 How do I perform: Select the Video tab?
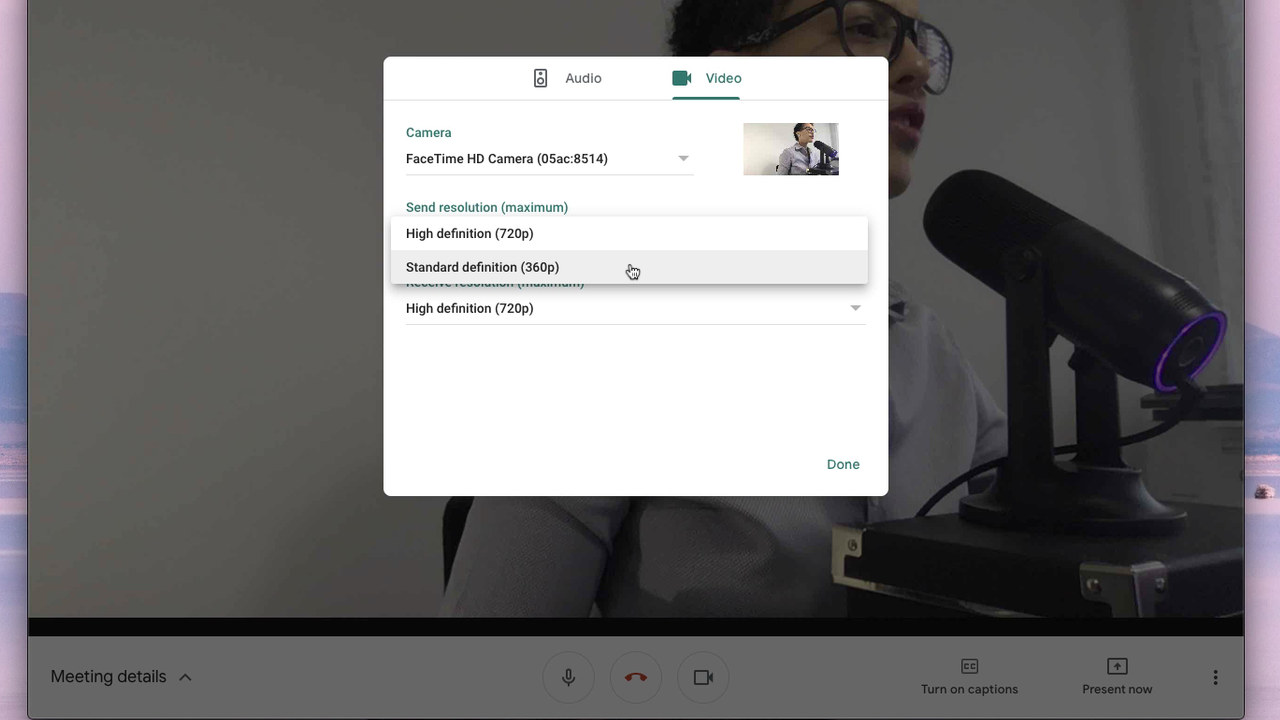coord(706,78)
